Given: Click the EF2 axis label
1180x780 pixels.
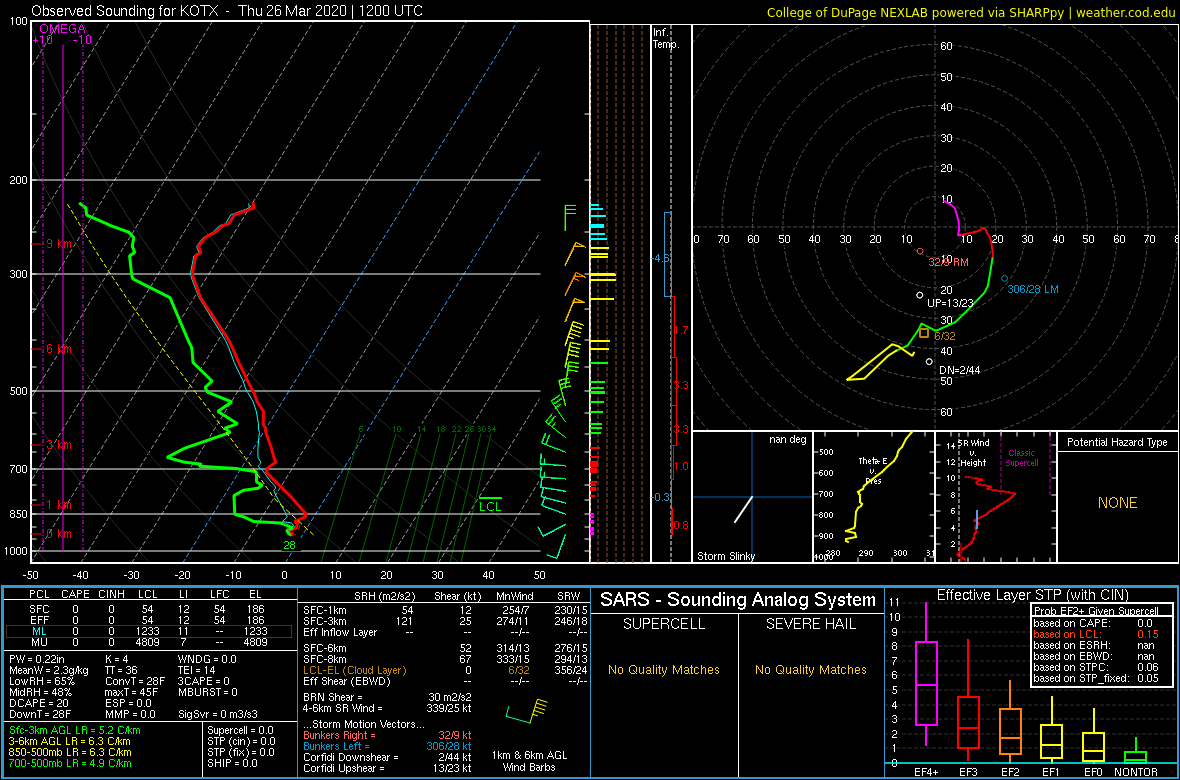Looking at the screenshot, I should (x=1009, y=772).
